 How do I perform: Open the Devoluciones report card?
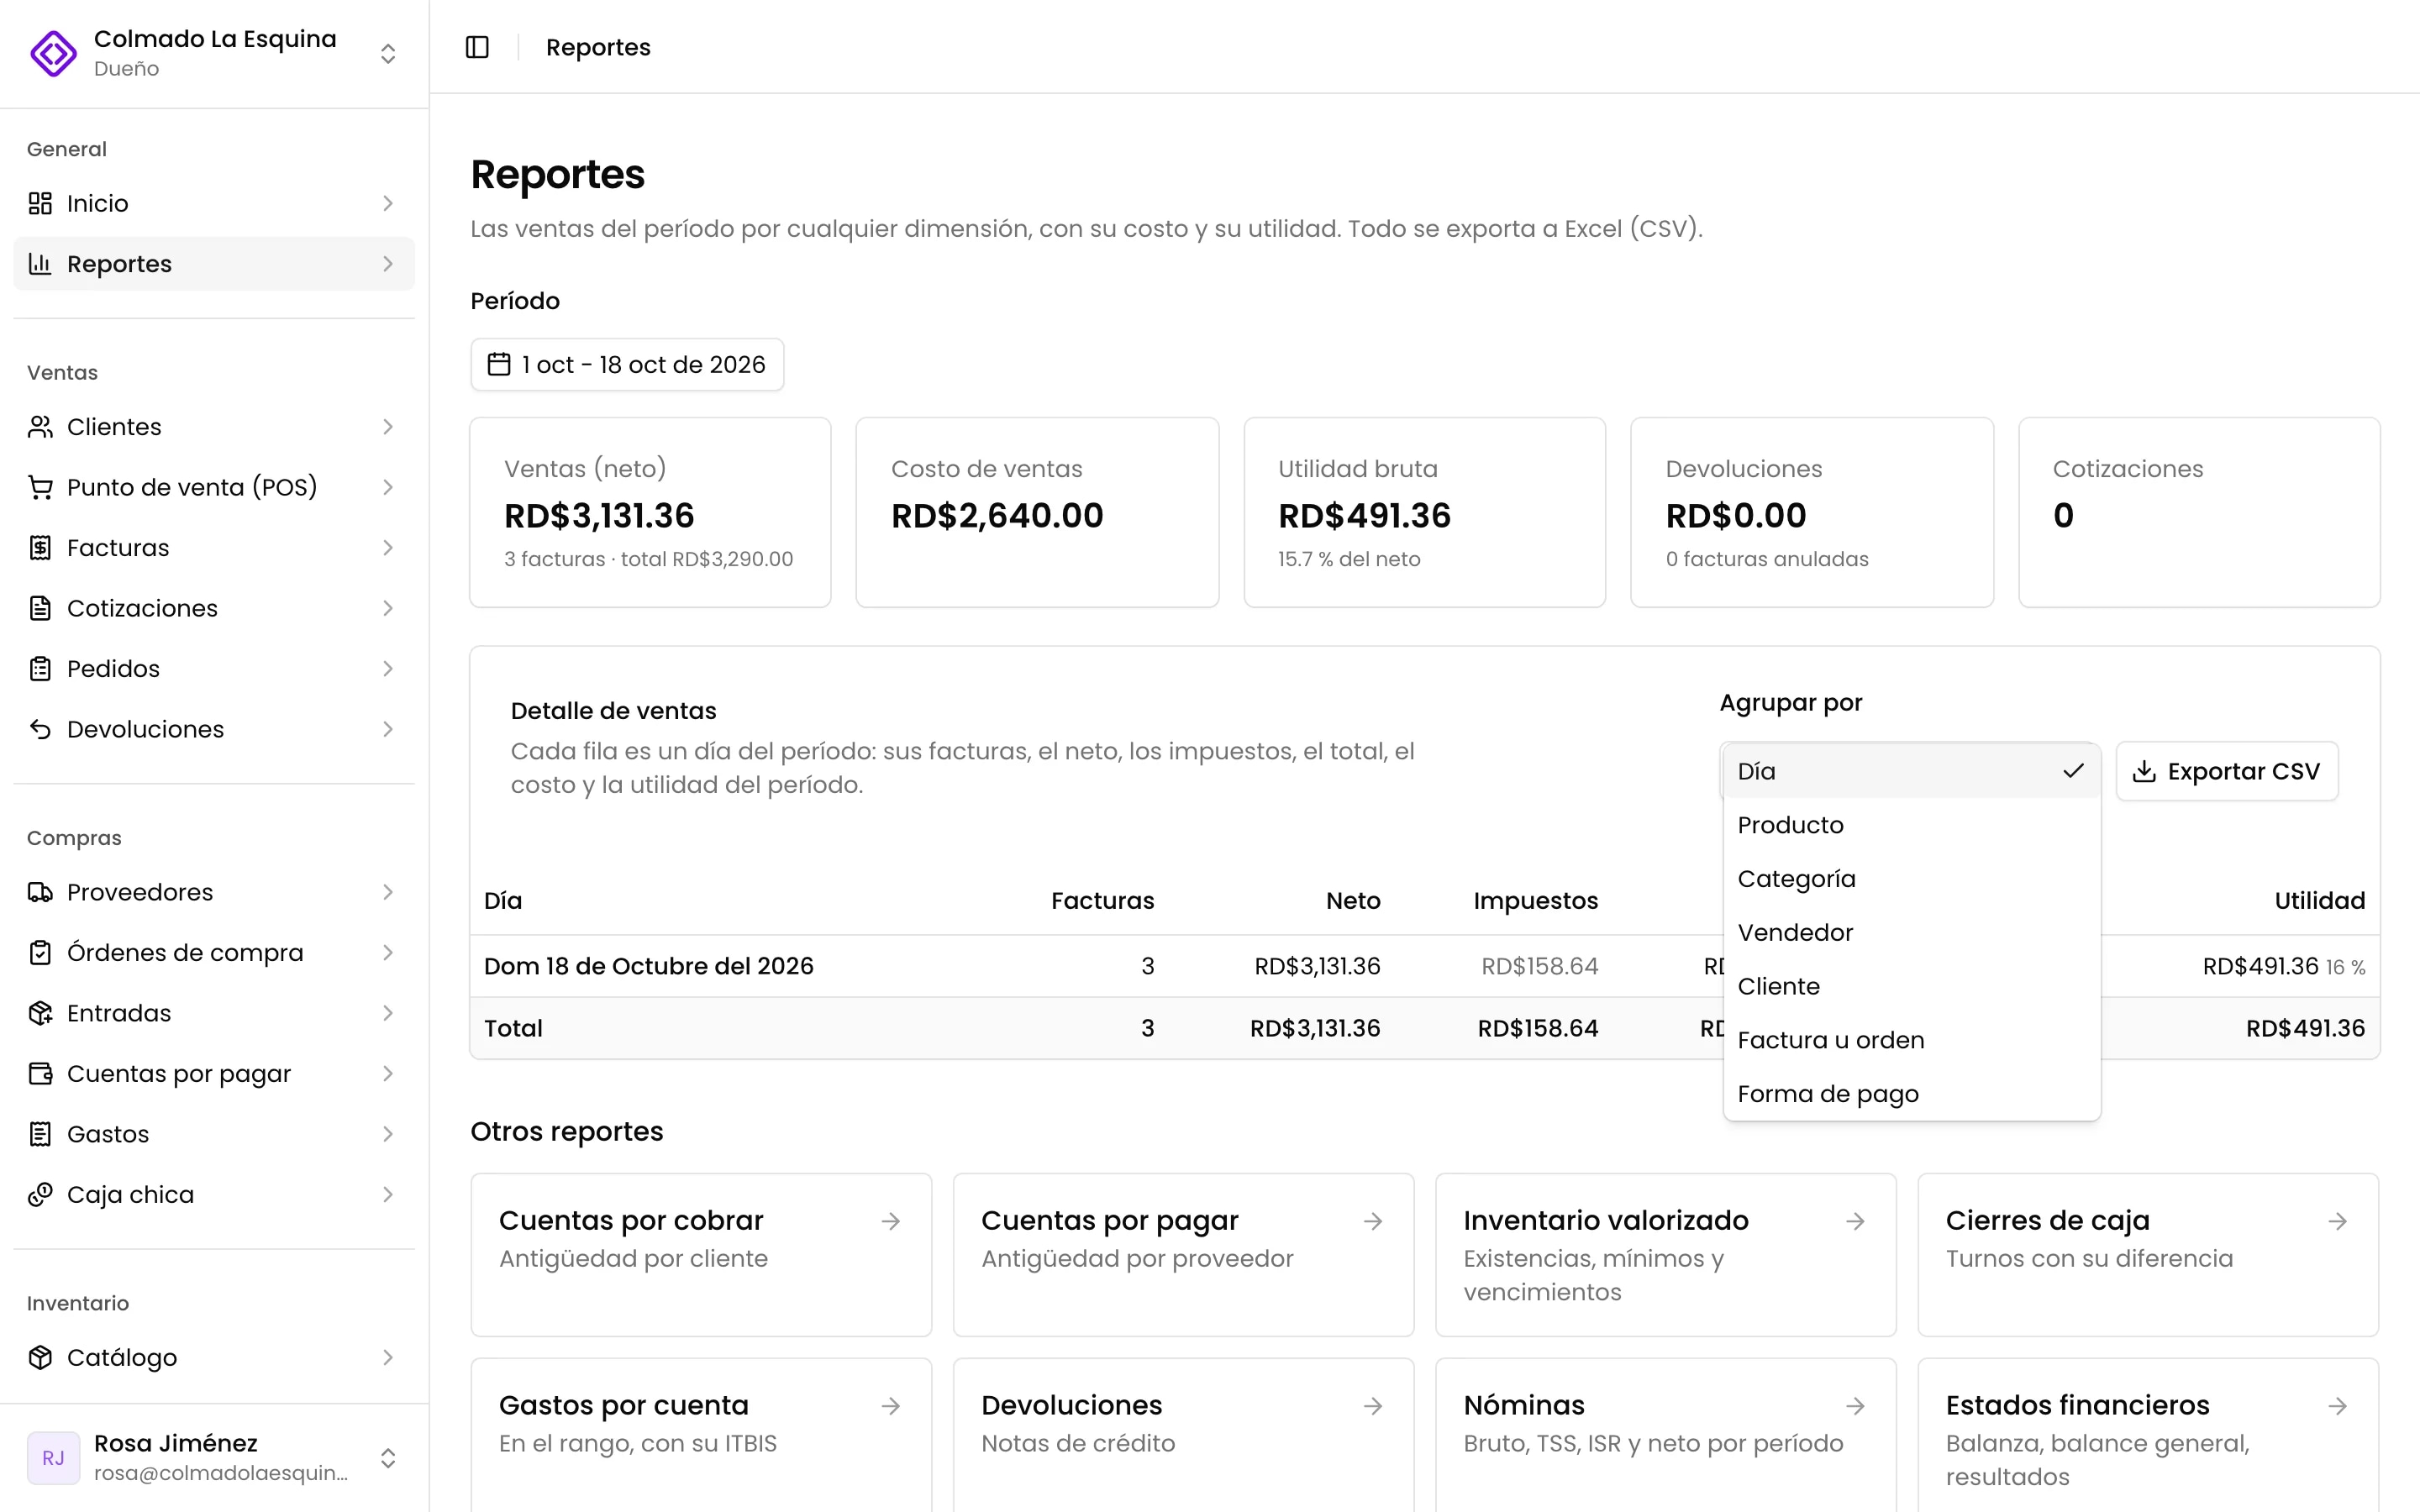pyautogui.click(x=1183, y=1435)
